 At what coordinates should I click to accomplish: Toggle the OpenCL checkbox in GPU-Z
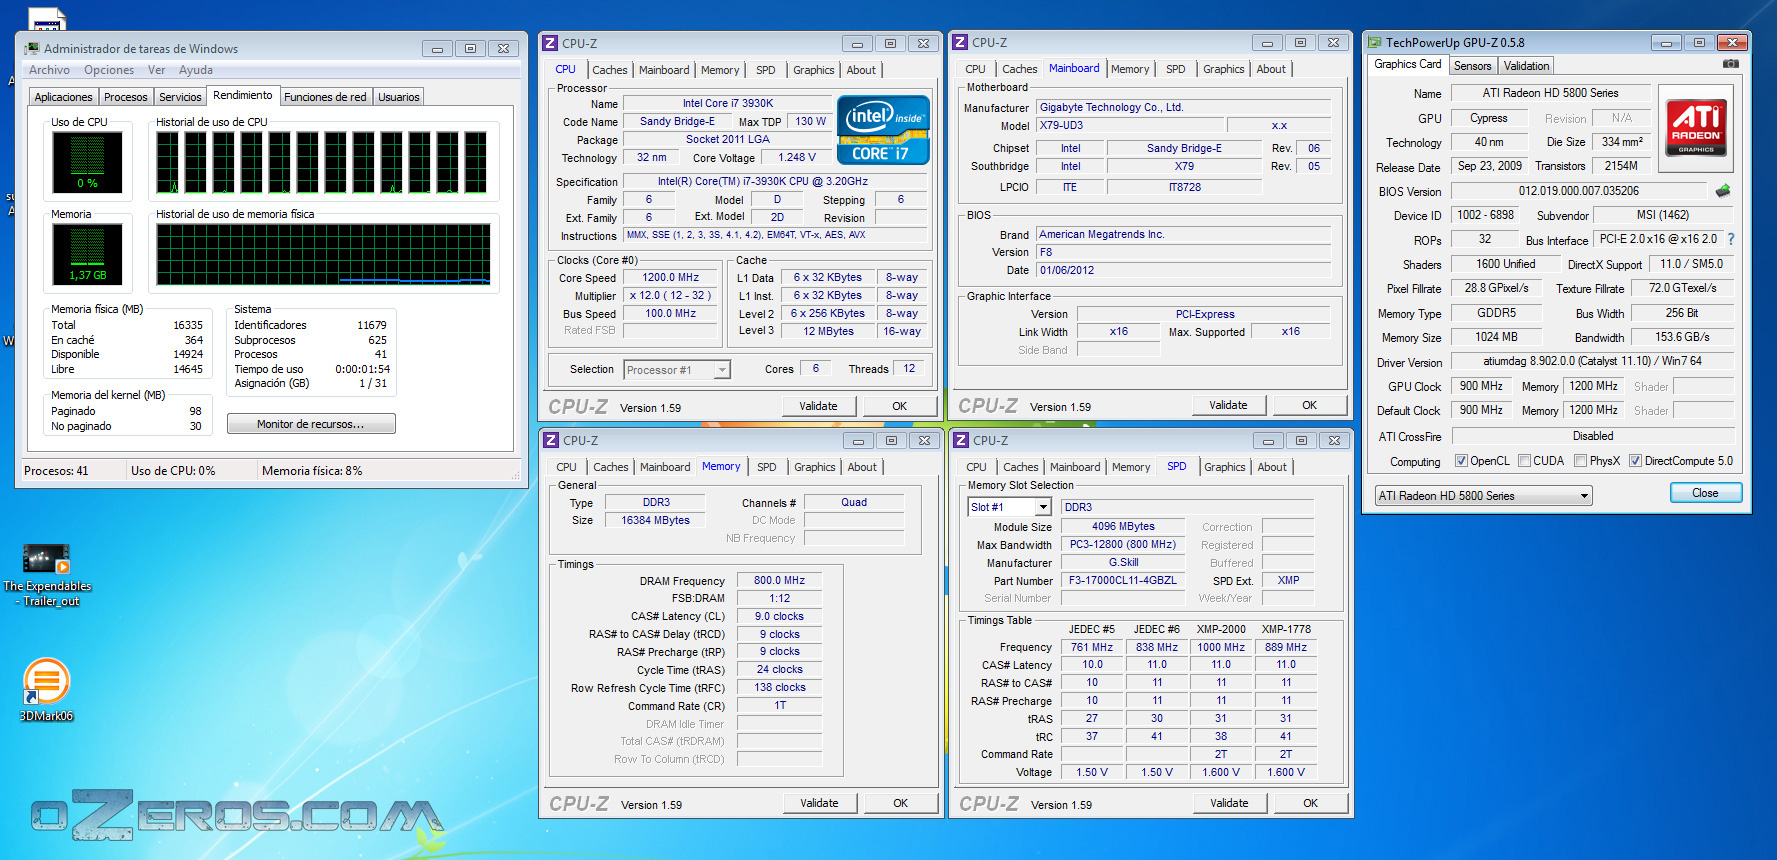pyautogui.click(x=1461, y=461)
